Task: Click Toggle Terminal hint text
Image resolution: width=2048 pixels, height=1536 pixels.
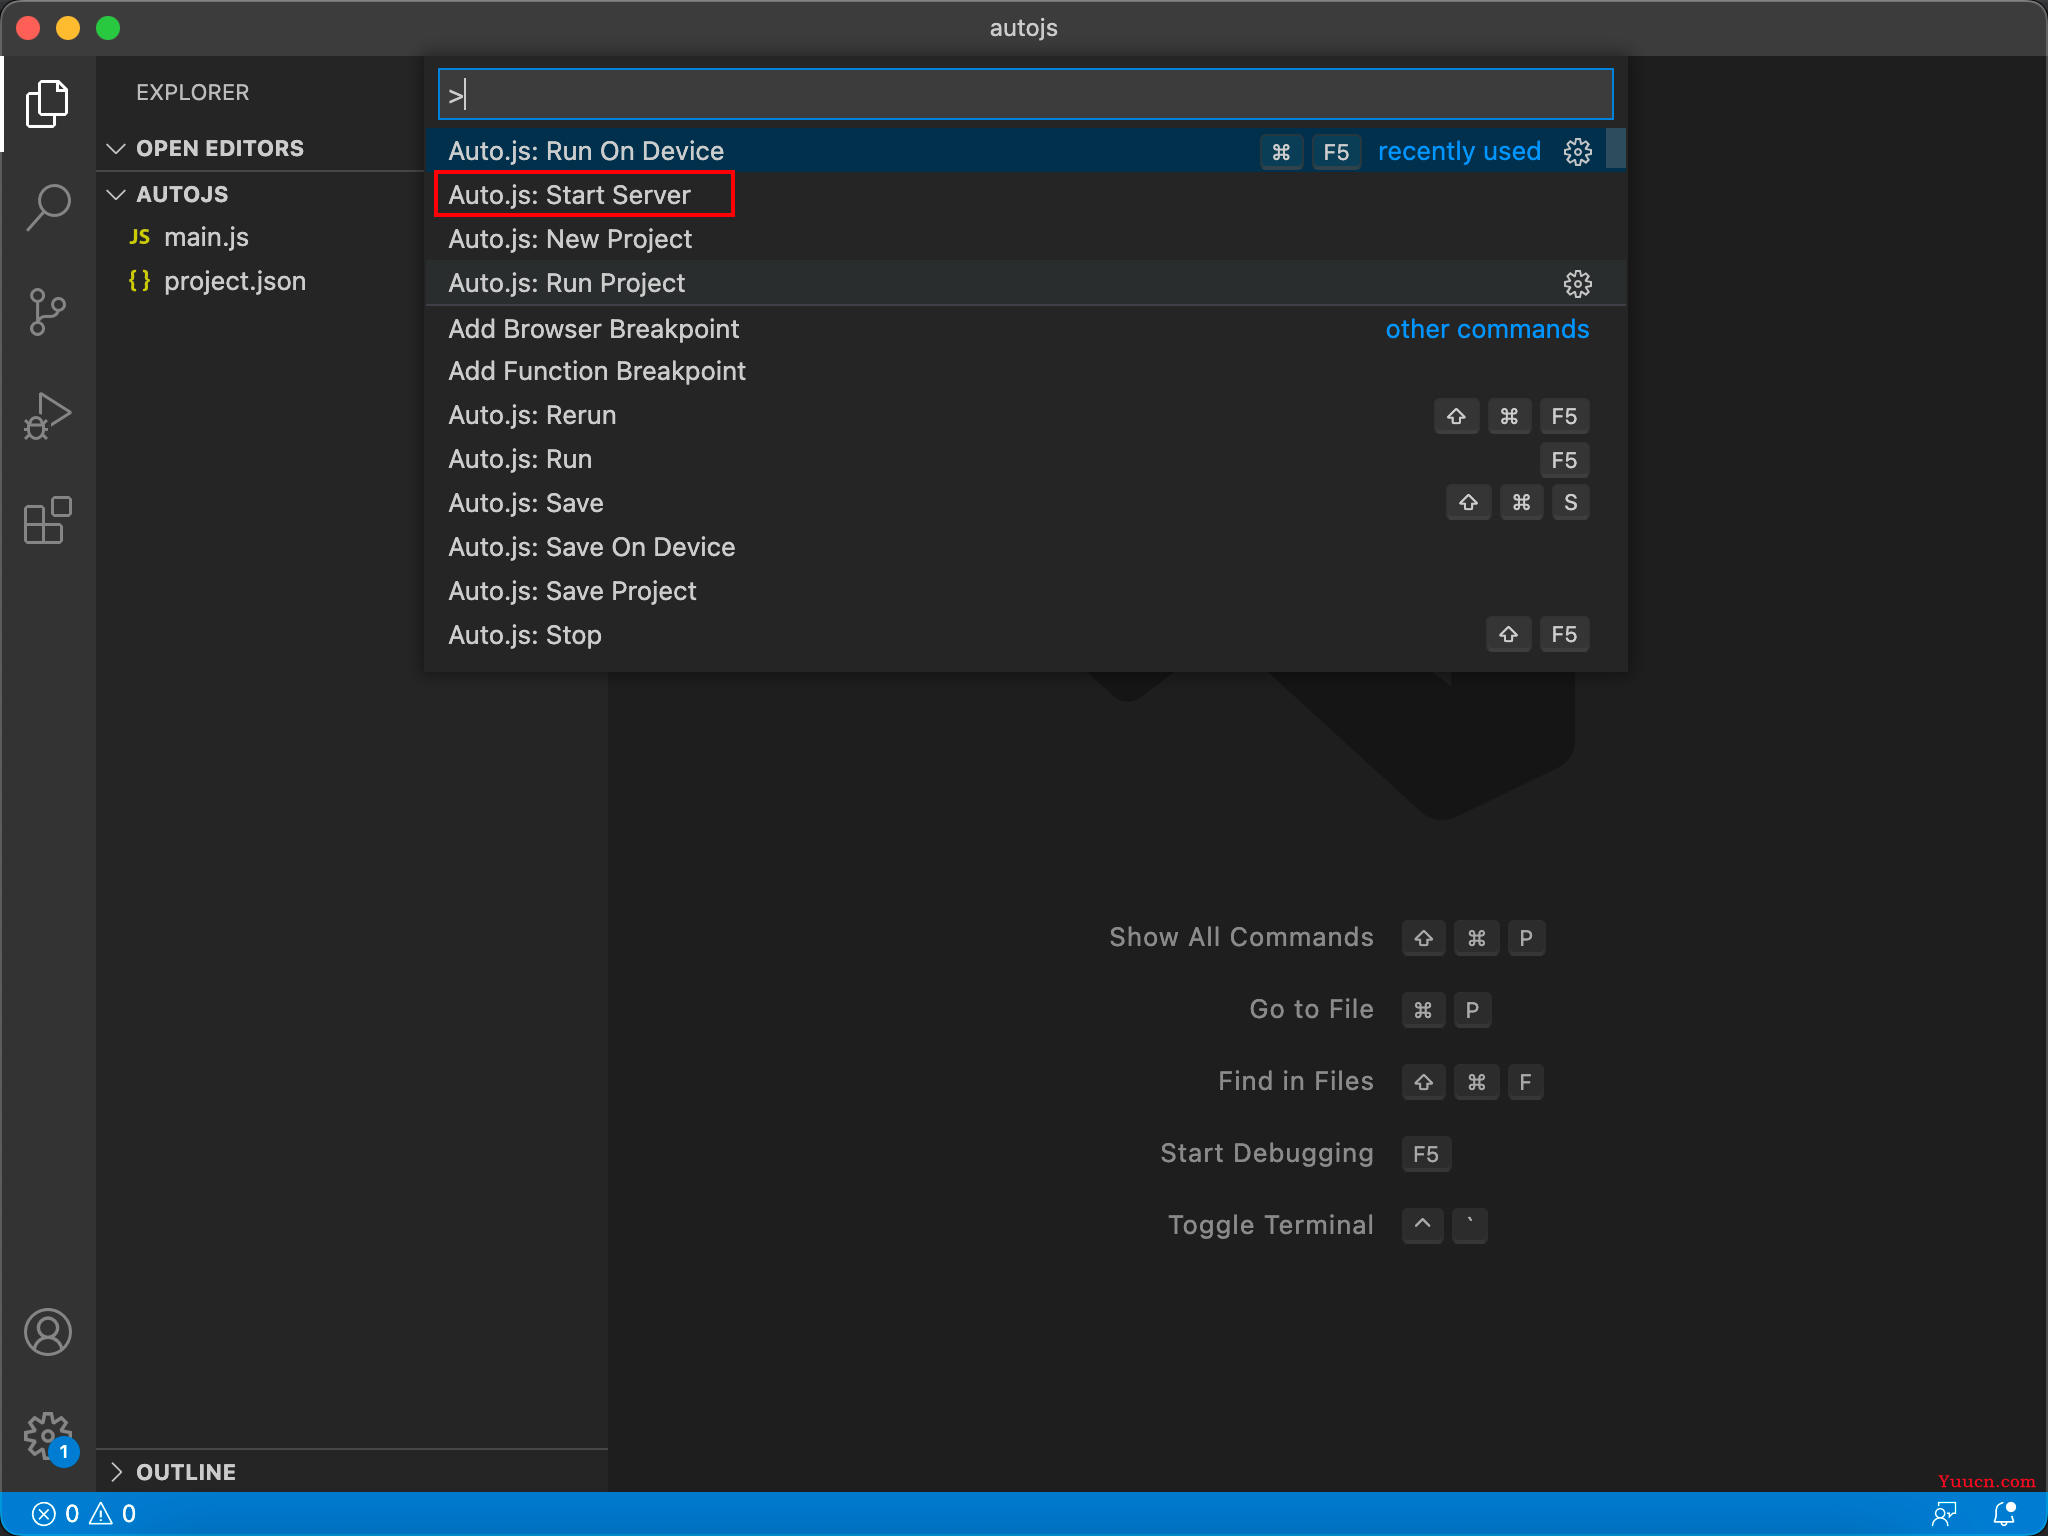Action: coord(1270,1225)
